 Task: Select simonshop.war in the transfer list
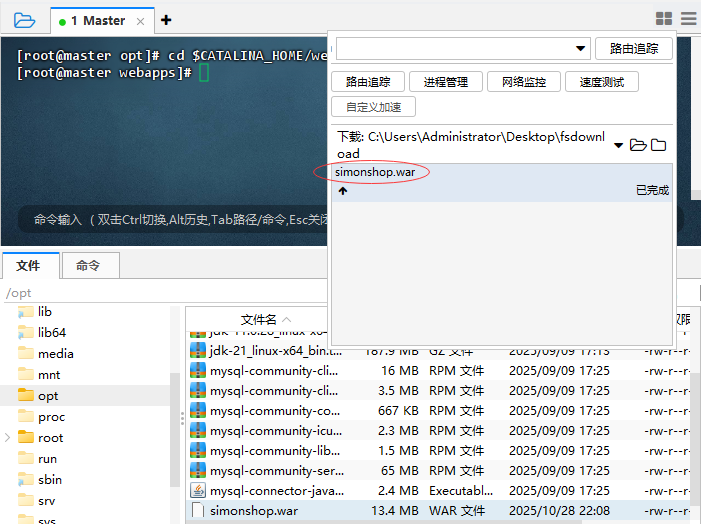tap(502, 182)
